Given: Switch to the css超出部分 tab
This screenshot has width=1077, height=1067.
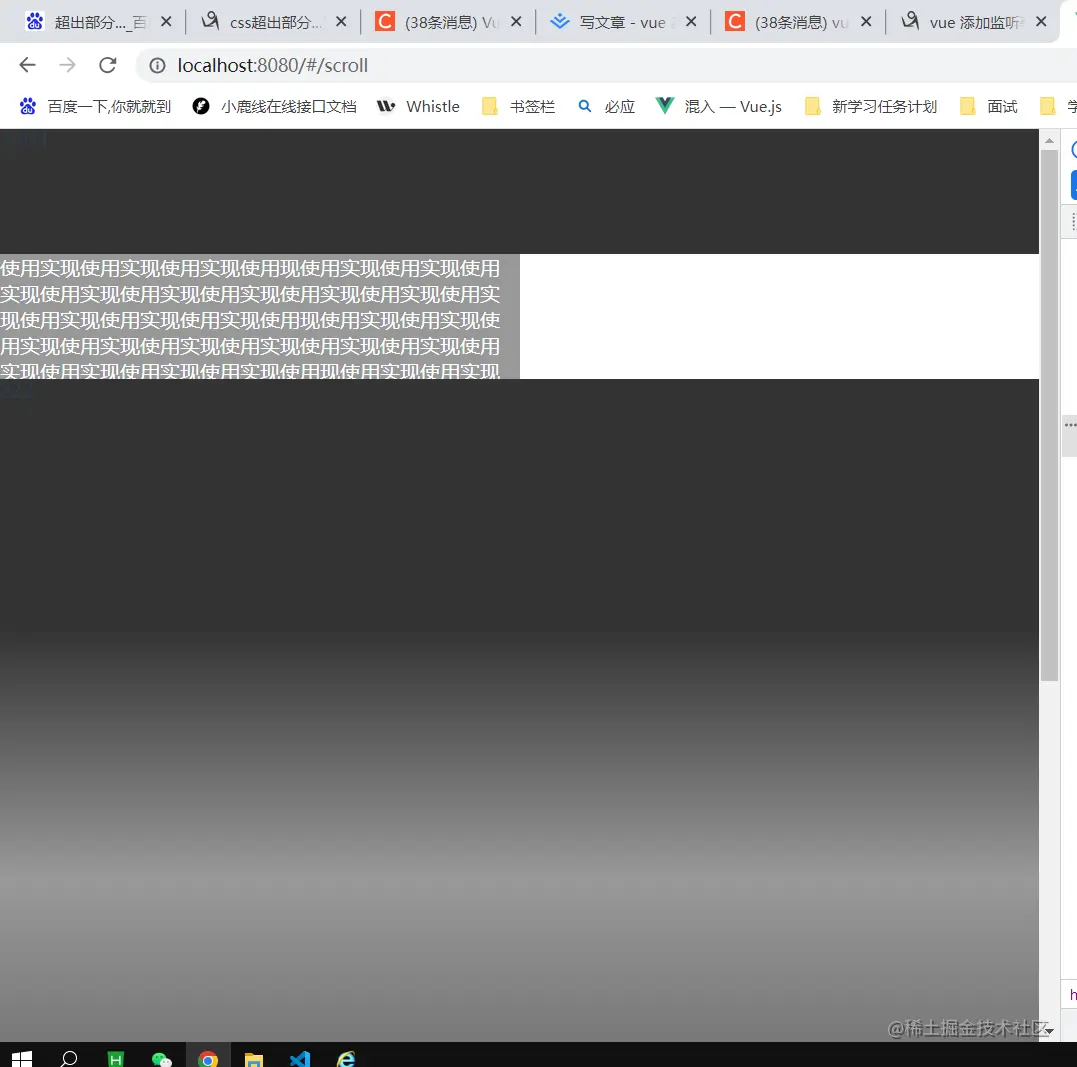Looking at the screenshot, I should coord(273,22).
